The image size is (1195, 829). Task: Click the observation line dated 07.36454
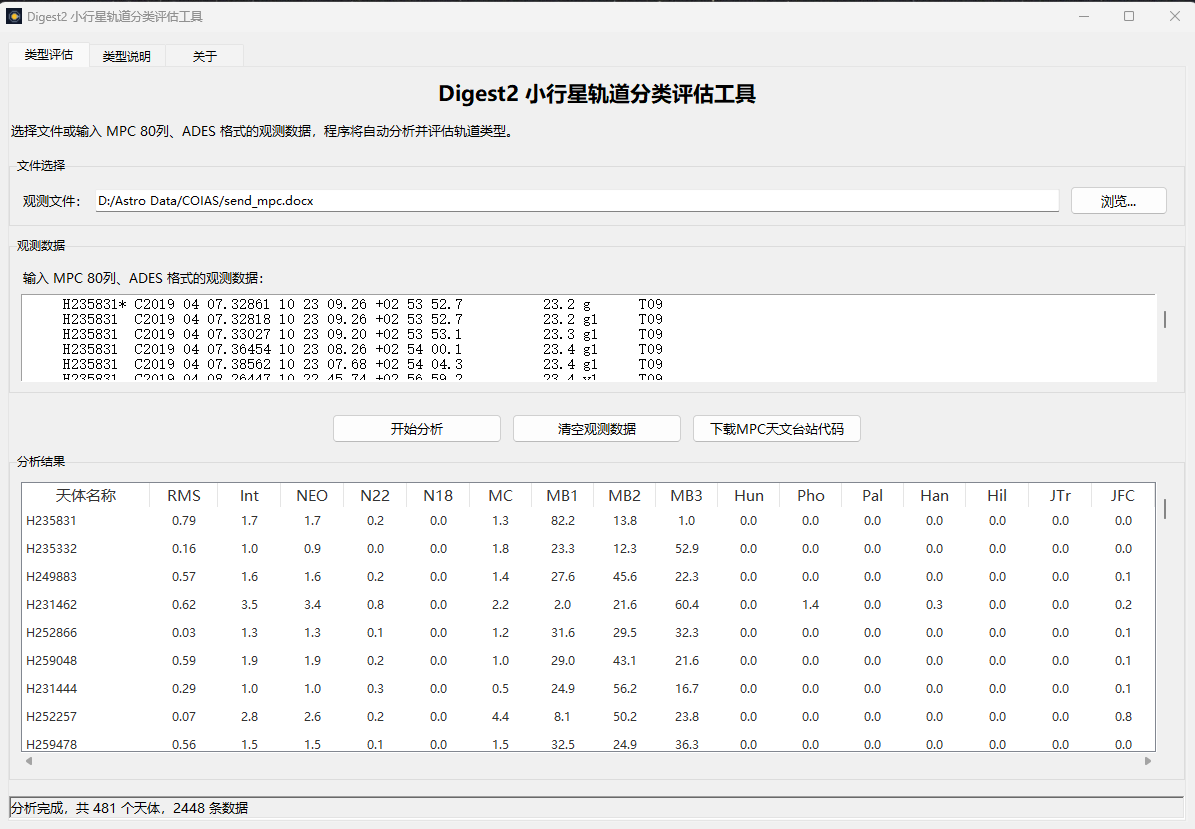coord(363,349)
